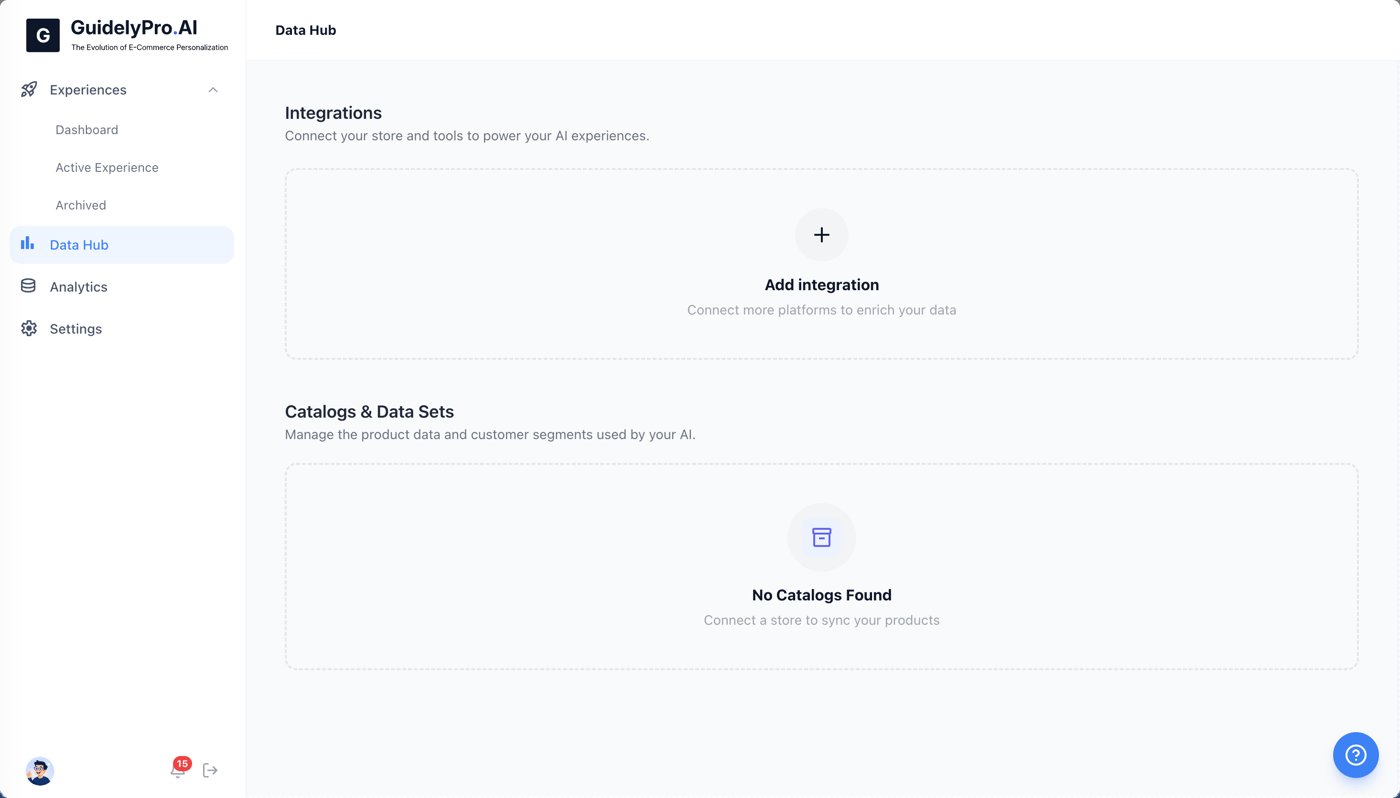Click the Catalogs & Data Sets heading

point(369,412)
